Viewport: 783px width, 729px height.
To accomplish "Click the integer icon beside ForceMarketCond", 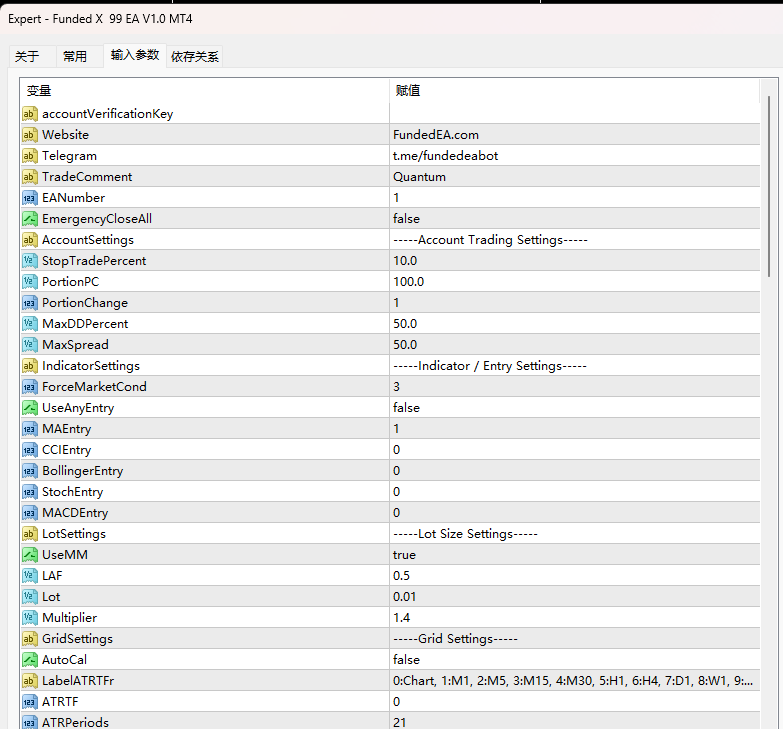I will [x=29, y=386].
